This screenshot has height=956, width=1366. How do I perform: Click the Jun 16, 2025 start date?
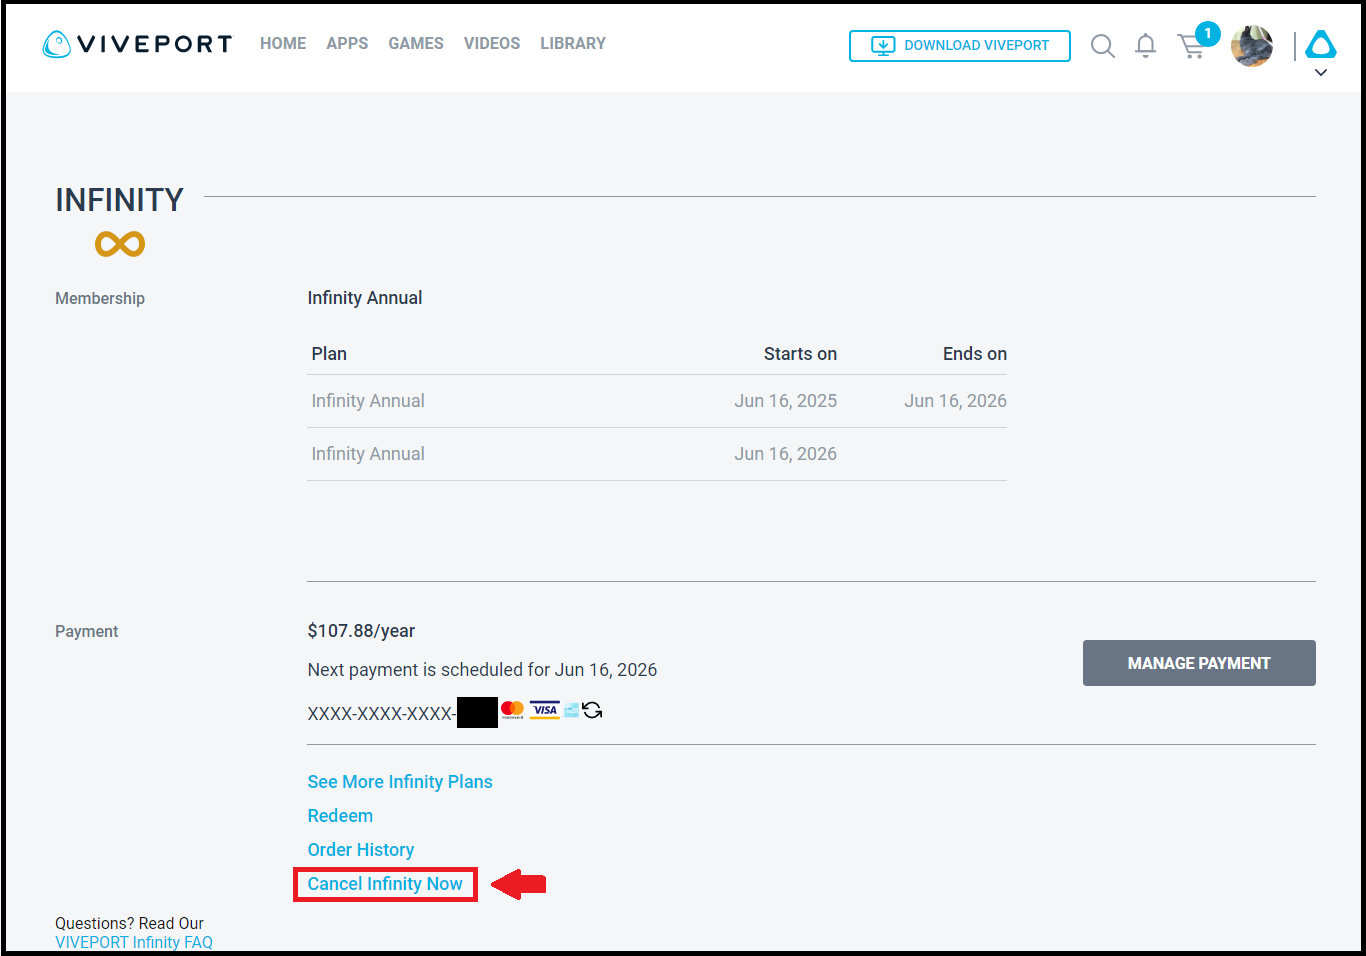(786, 401)
